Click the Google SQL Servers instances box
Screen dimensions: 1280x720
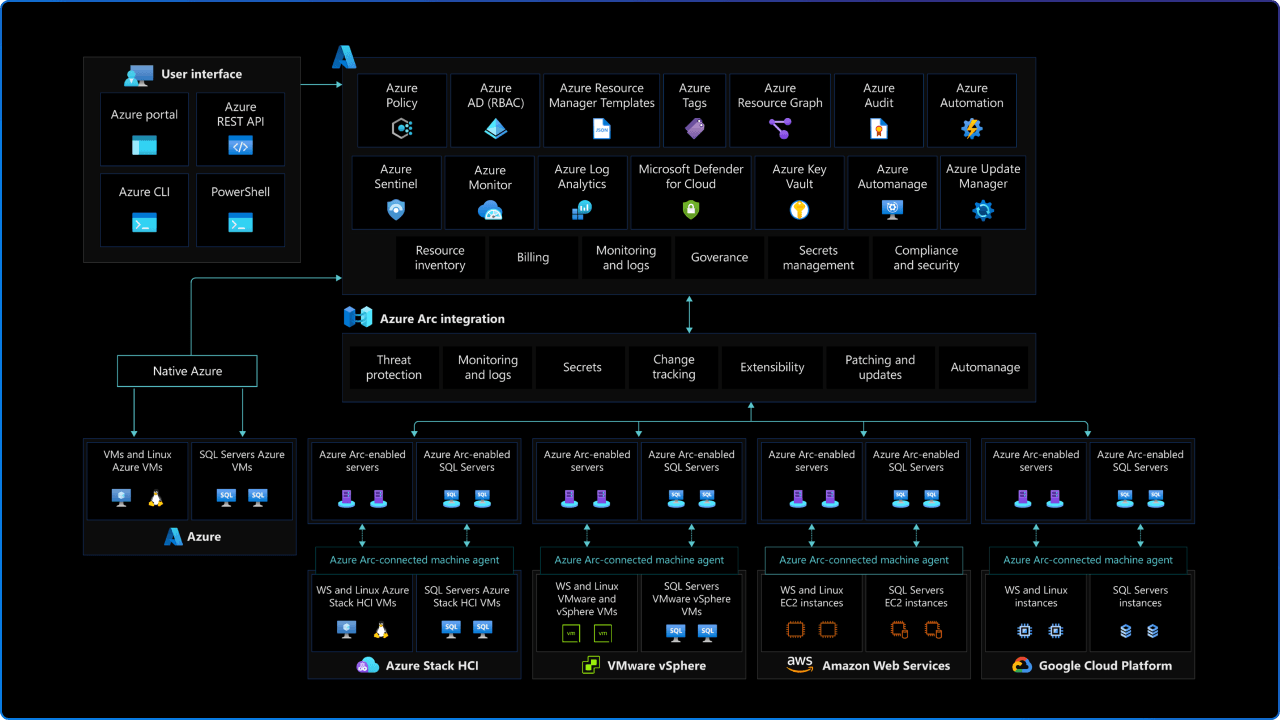(1140, 612)
